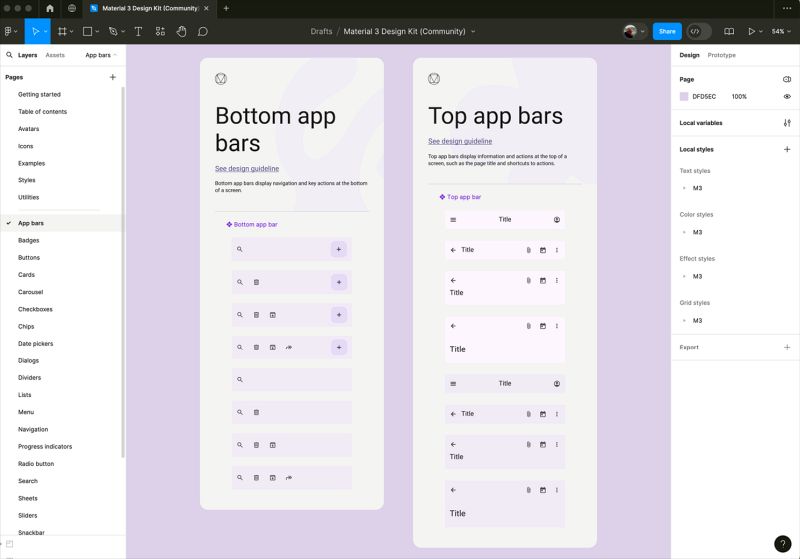Select the Text tool
This screenshot has height=559, width=800.
[x=138, y=31]
